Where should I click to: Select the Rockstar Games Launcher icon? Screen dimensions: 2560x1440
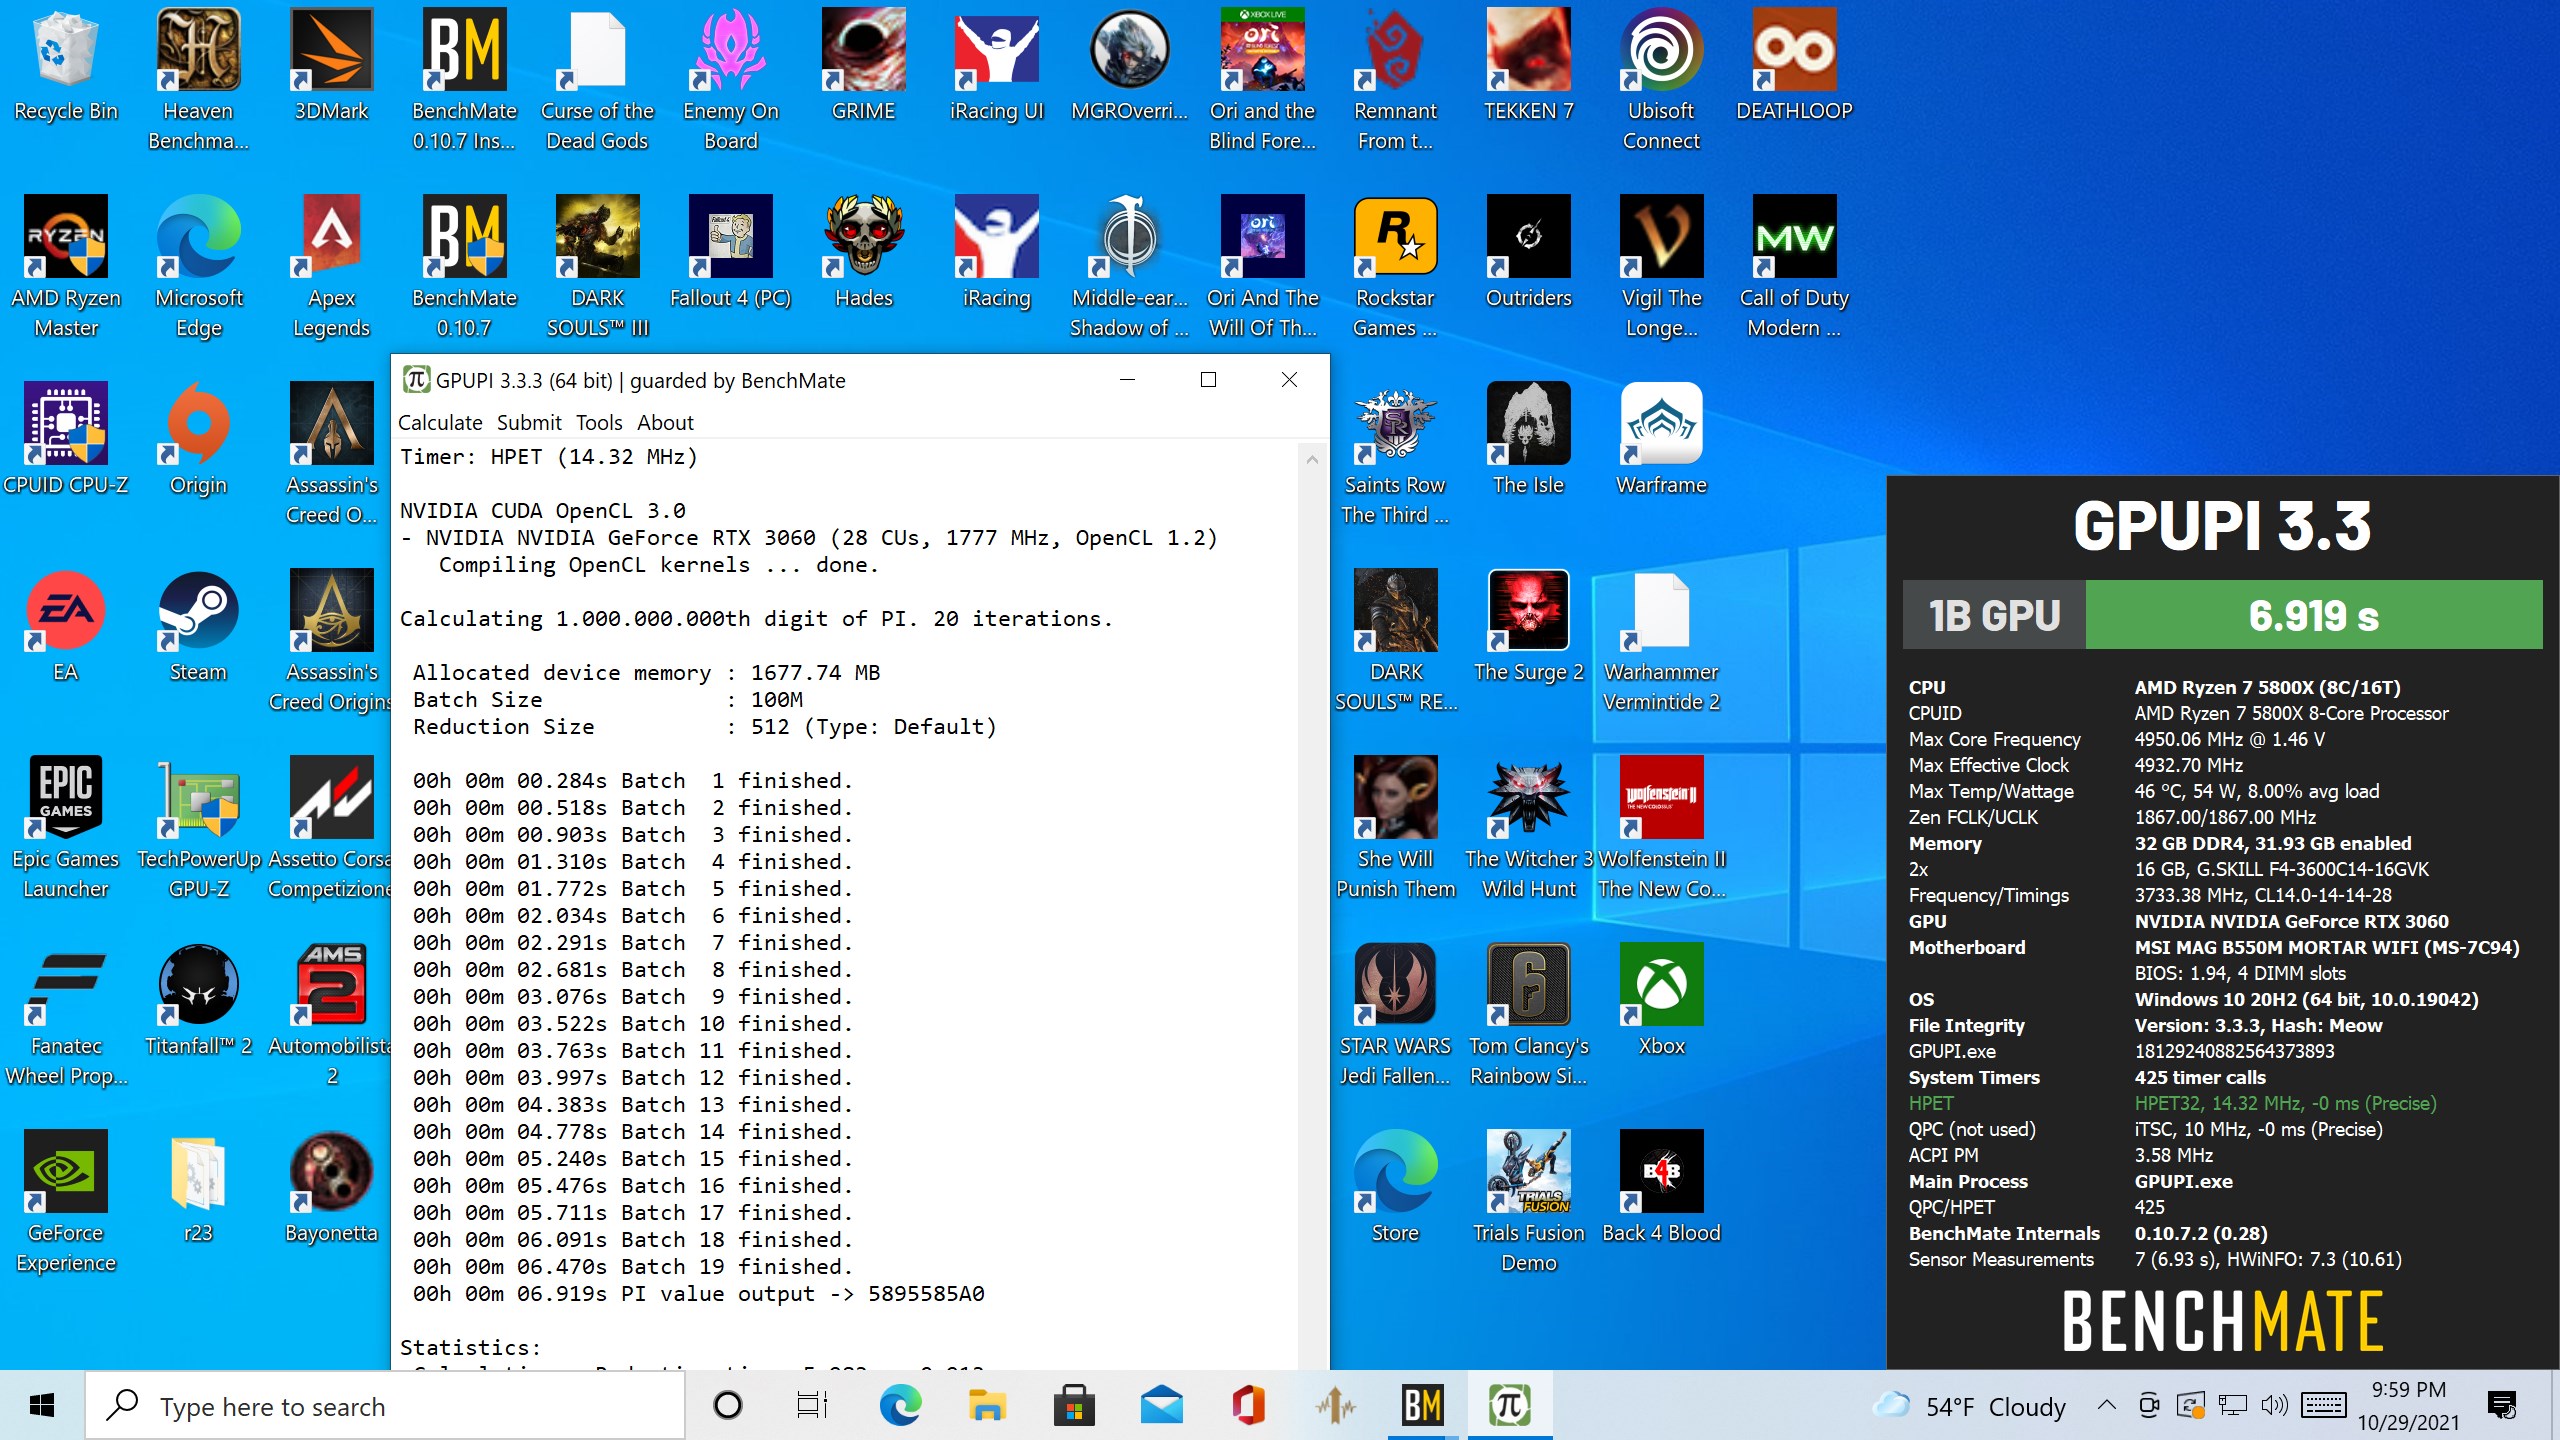1395,266
